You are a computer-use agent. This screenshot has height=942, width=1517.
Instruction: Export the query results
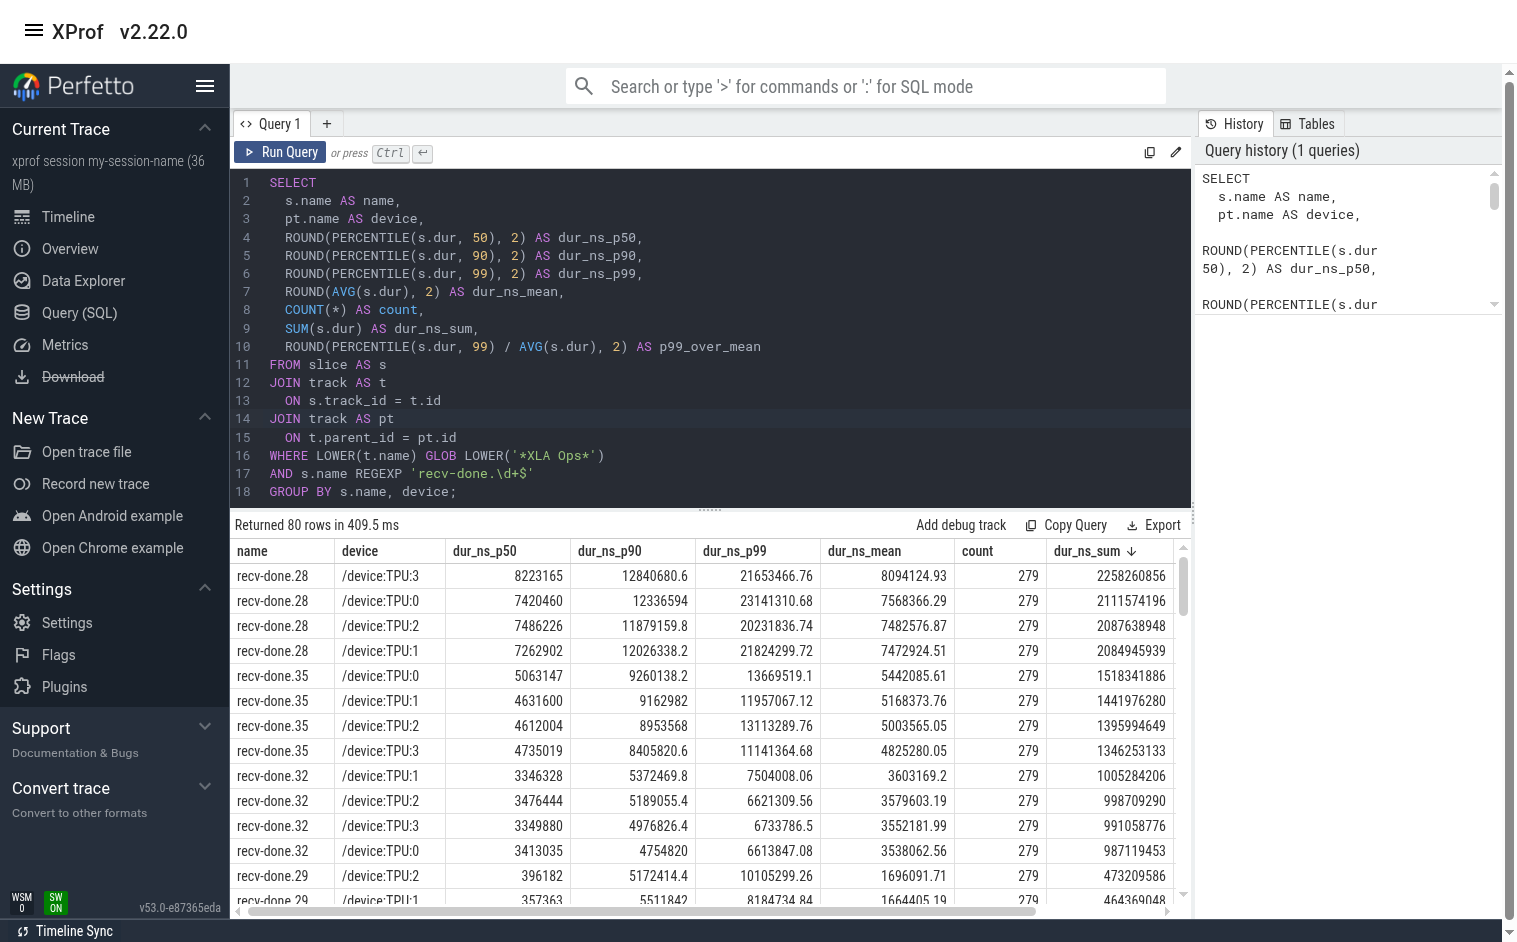[x=1154, y=525]
